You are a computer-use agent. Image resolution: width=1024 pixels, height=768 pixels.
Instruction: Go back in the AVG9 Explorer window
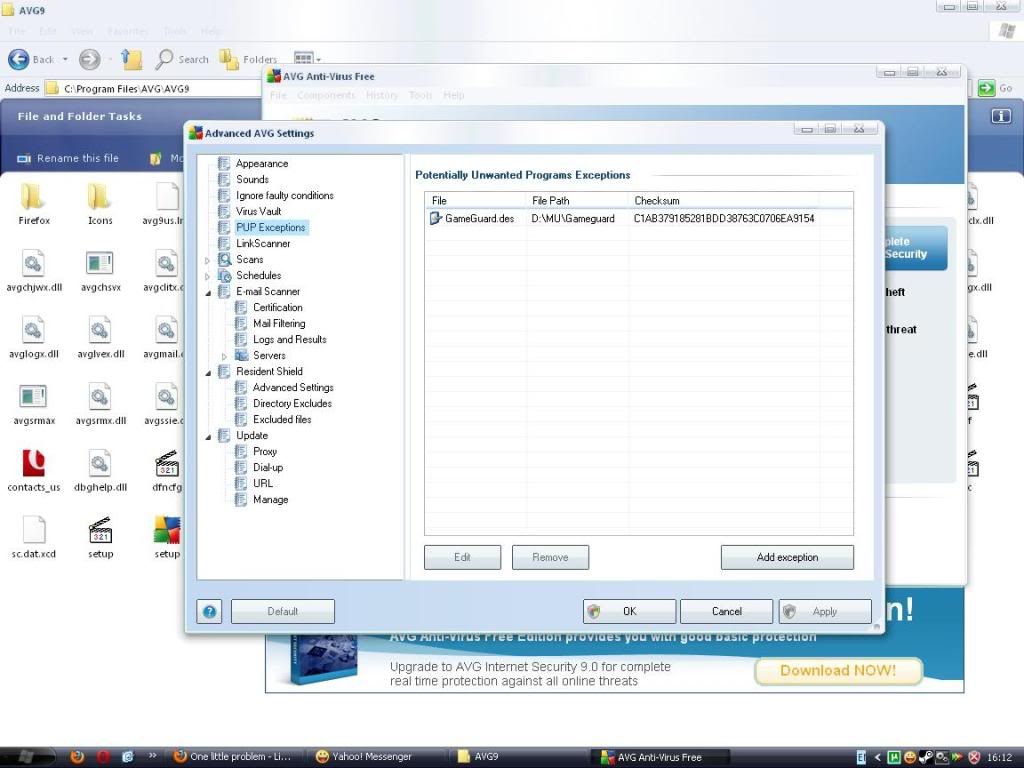coord(31,59)
